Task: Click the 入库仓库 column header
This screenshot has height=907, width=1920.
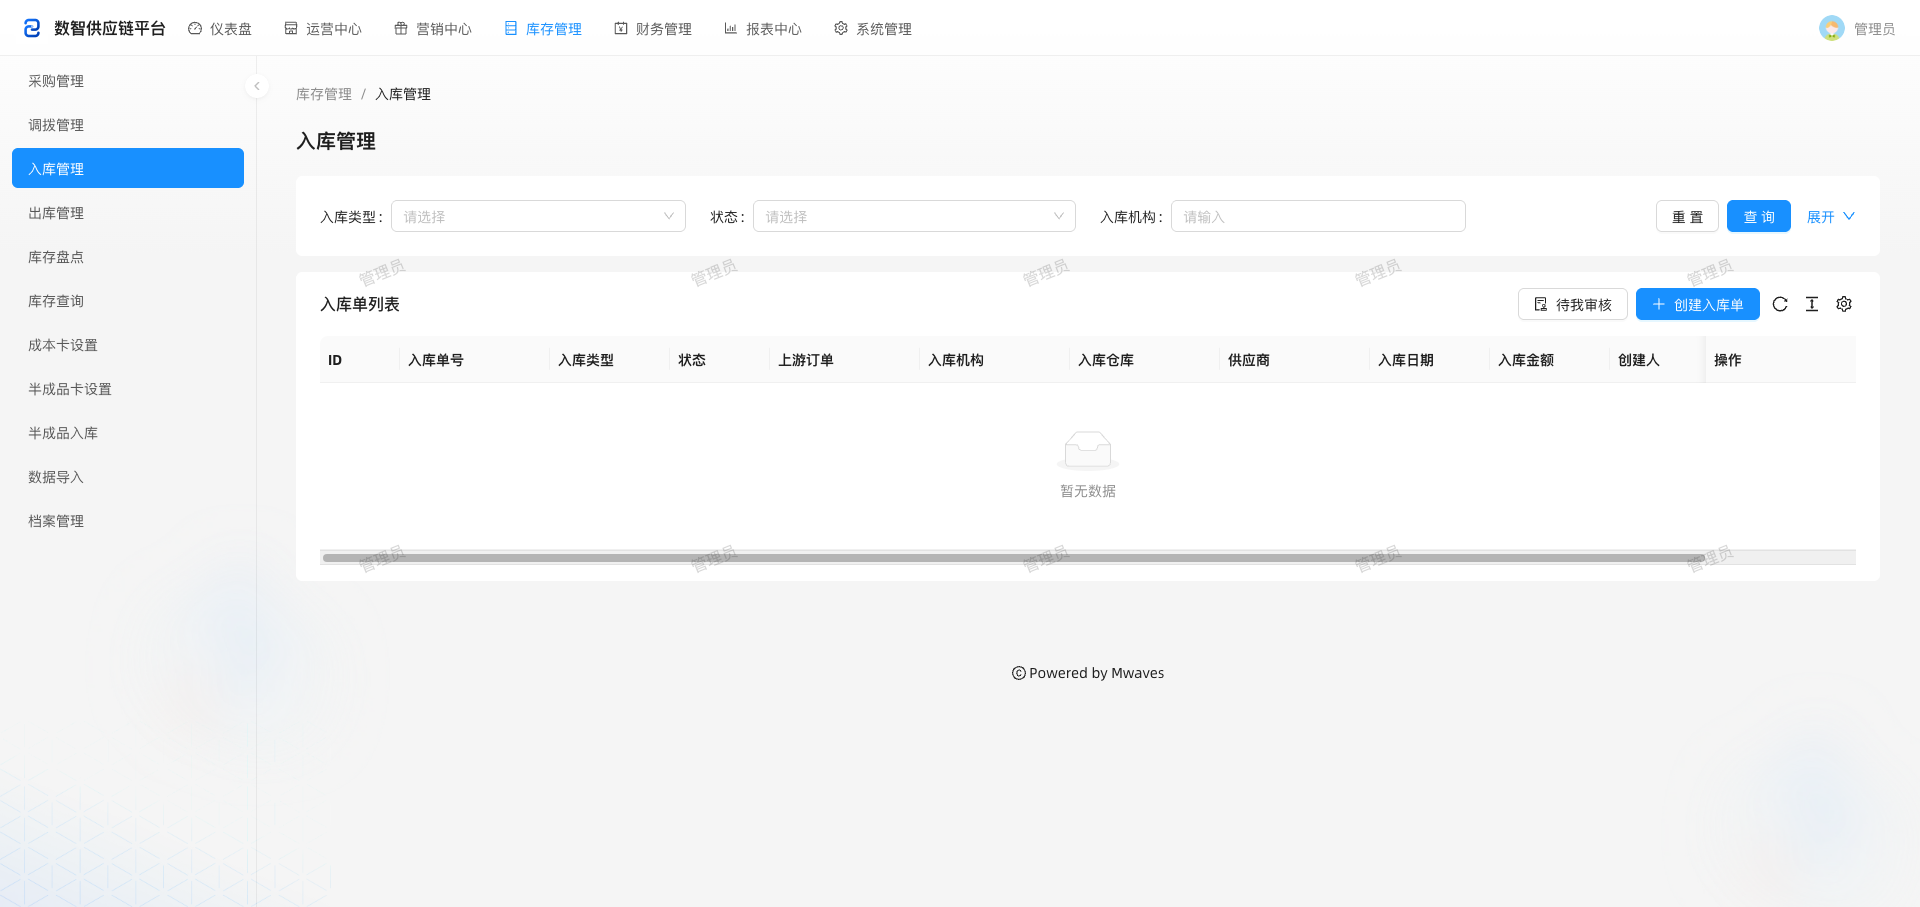Action: coord(1145,360)
